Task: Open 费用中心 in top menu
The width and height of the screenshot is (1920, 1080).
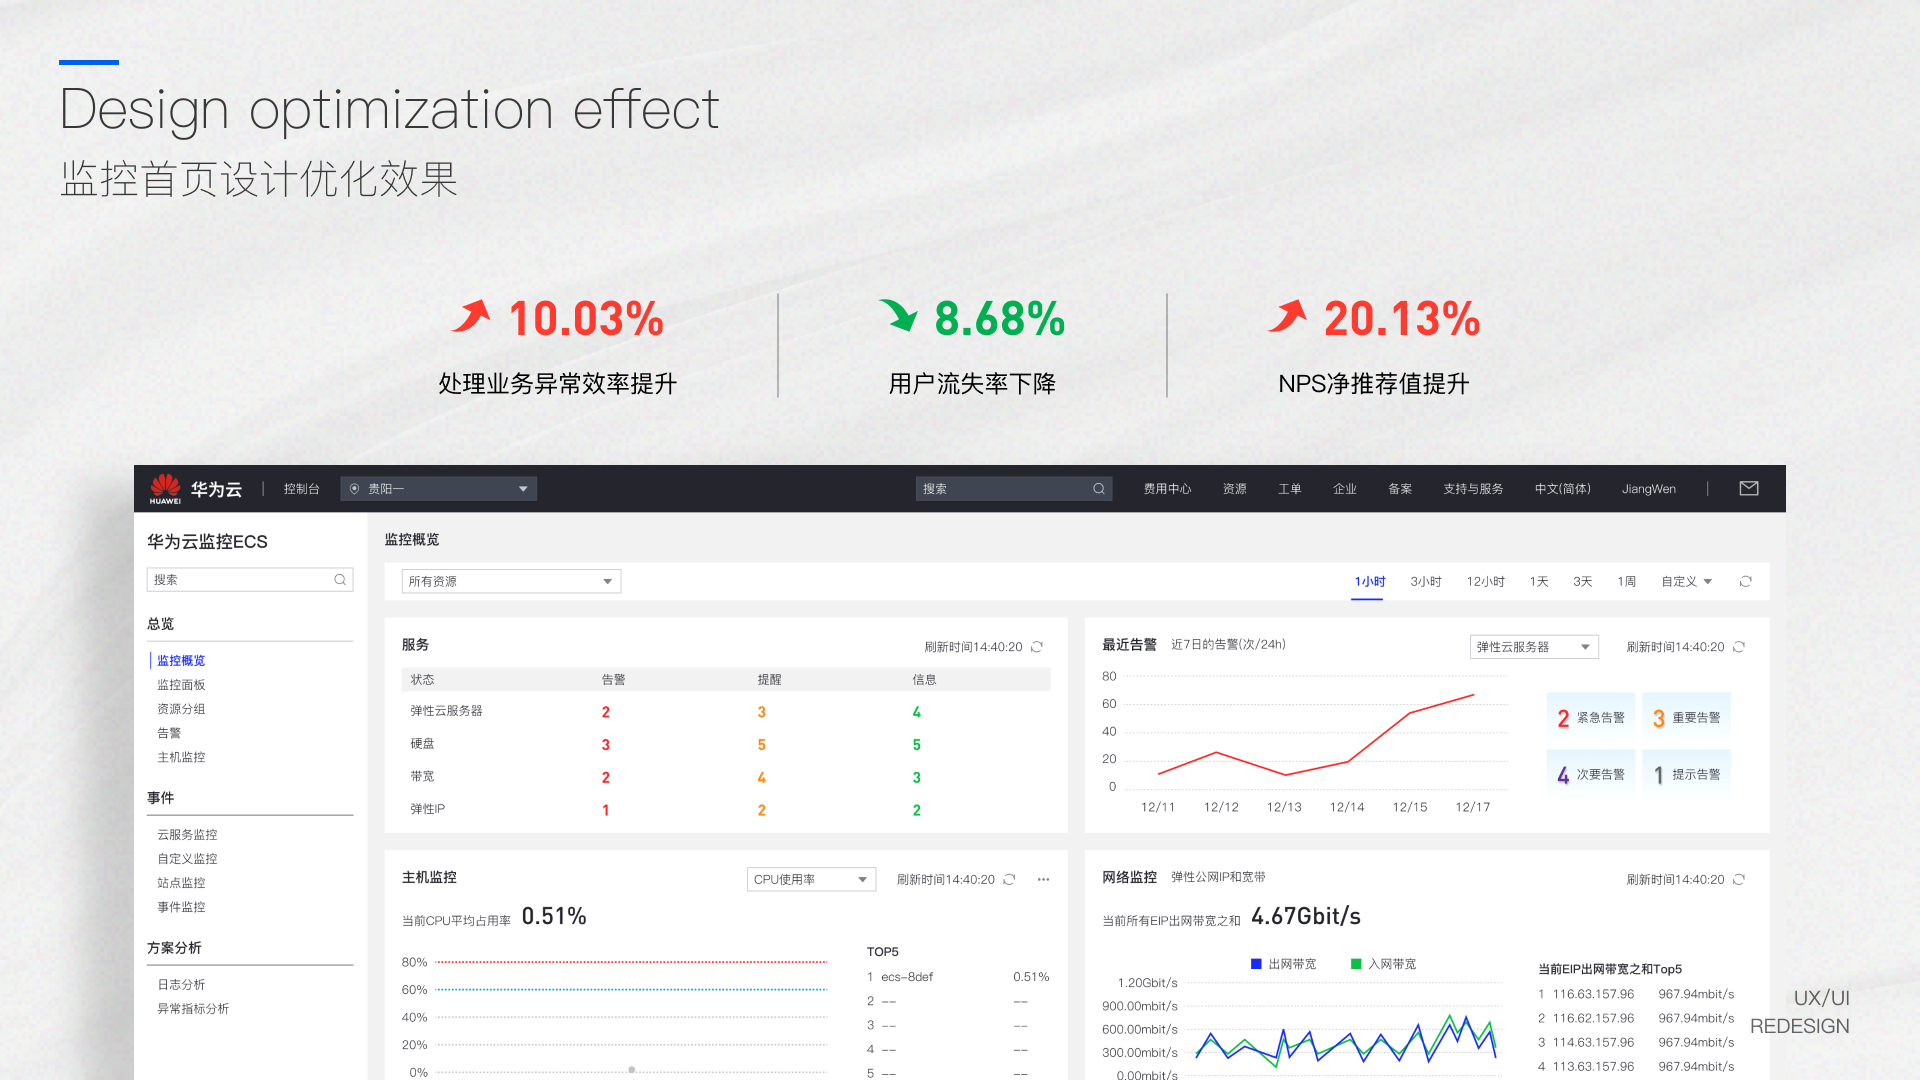Action: pos(1167,489)
